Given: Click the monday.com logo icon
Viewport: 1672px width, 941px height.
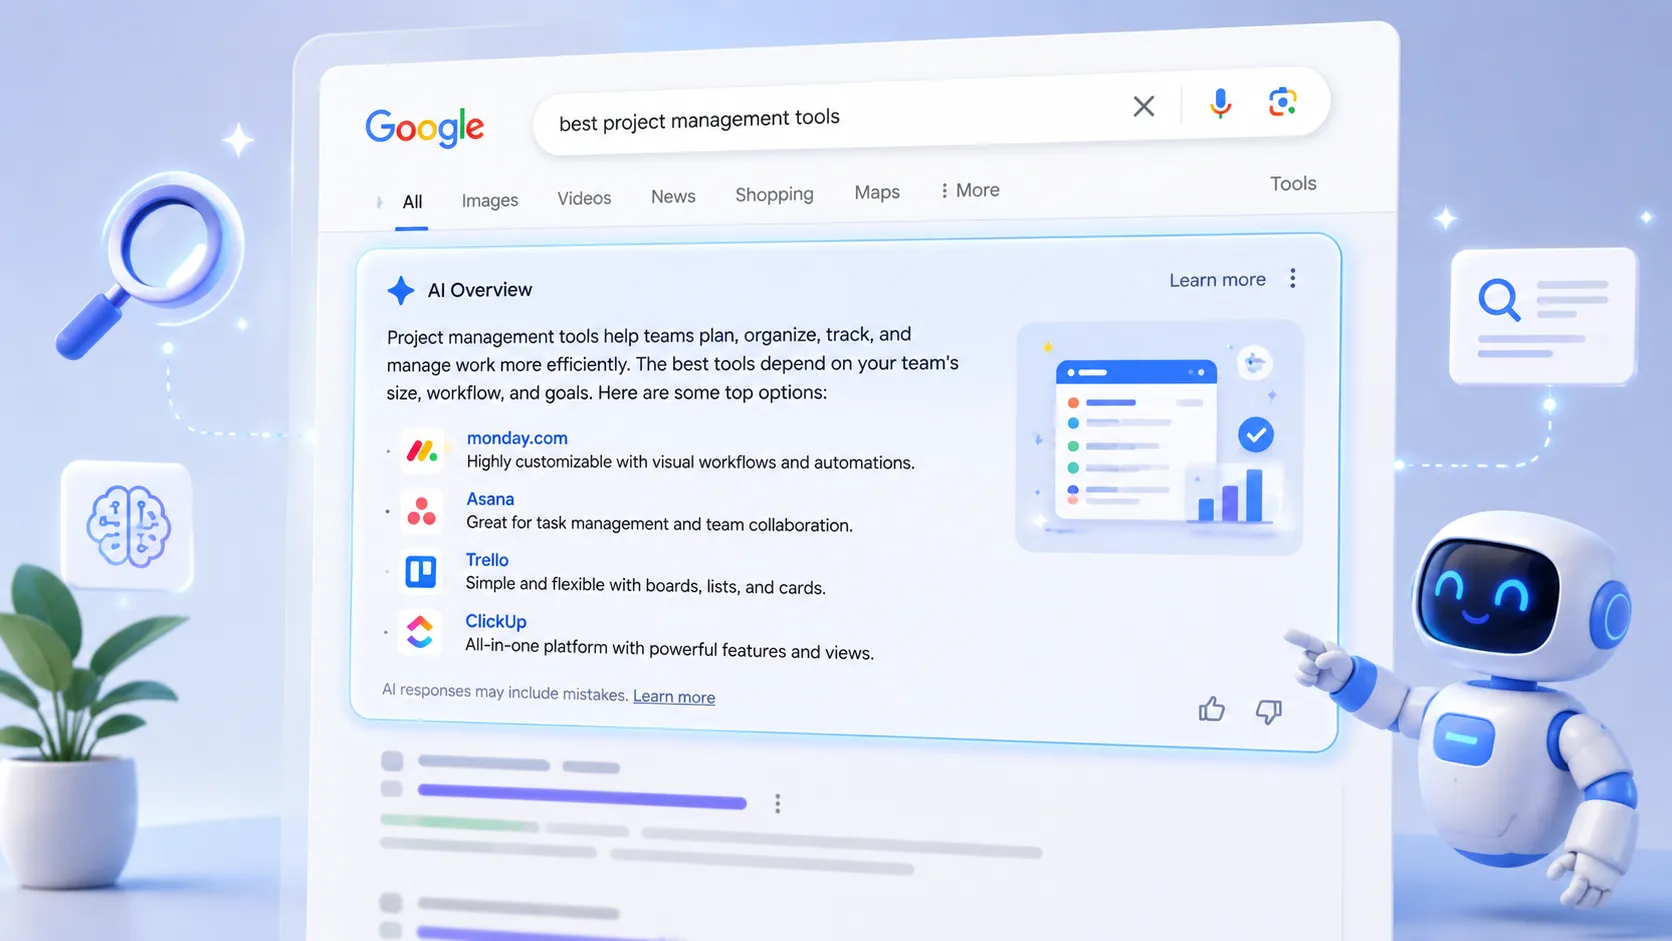Looking at the screenshot, I should click(x=422, y=451).
